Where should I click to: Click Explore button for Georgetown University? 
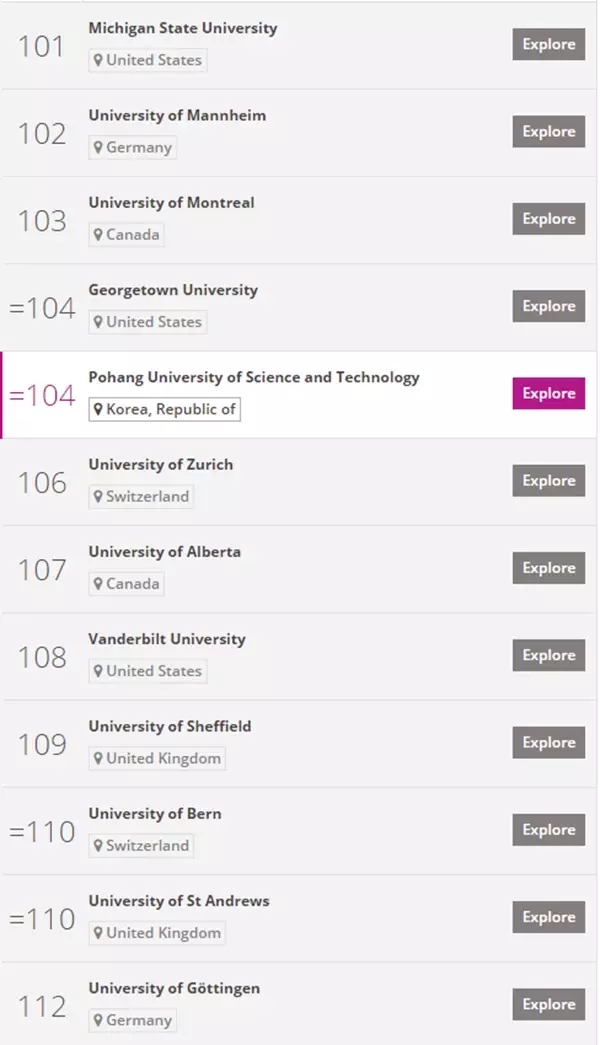(x=549, y=306)
